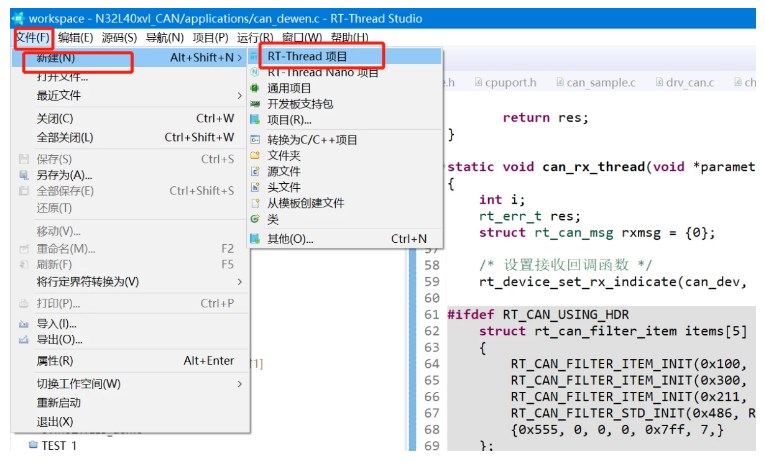The height and width of the screenshot is (466, 765).
Task: Click the RT-Thread Studio title bar logo
Action: (19, 19)
